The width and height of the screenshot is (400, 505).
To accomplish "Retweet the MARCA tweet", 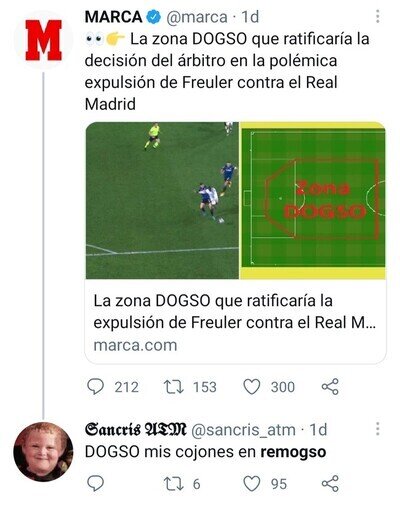I will point(174,387).
